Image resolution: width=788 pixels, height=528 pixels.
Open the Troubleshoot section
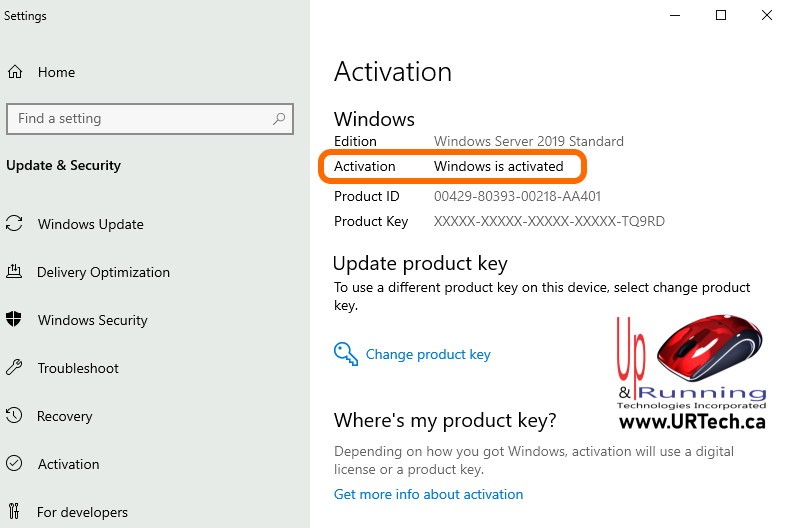pyautogui.click(x=78, y=368)
